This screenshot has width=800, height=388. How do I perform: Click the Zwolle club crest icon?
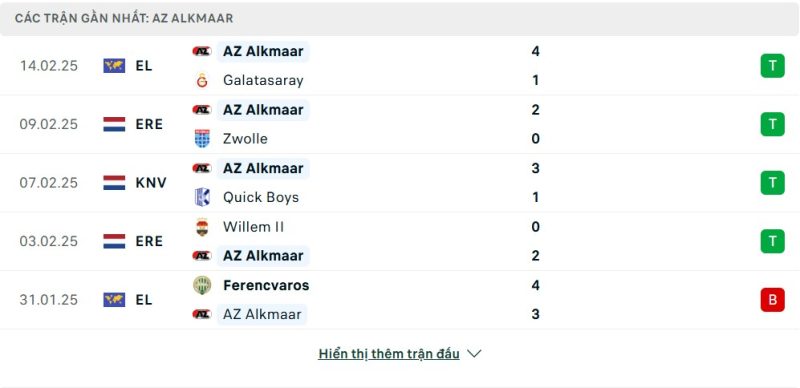(x=202, y=139)
